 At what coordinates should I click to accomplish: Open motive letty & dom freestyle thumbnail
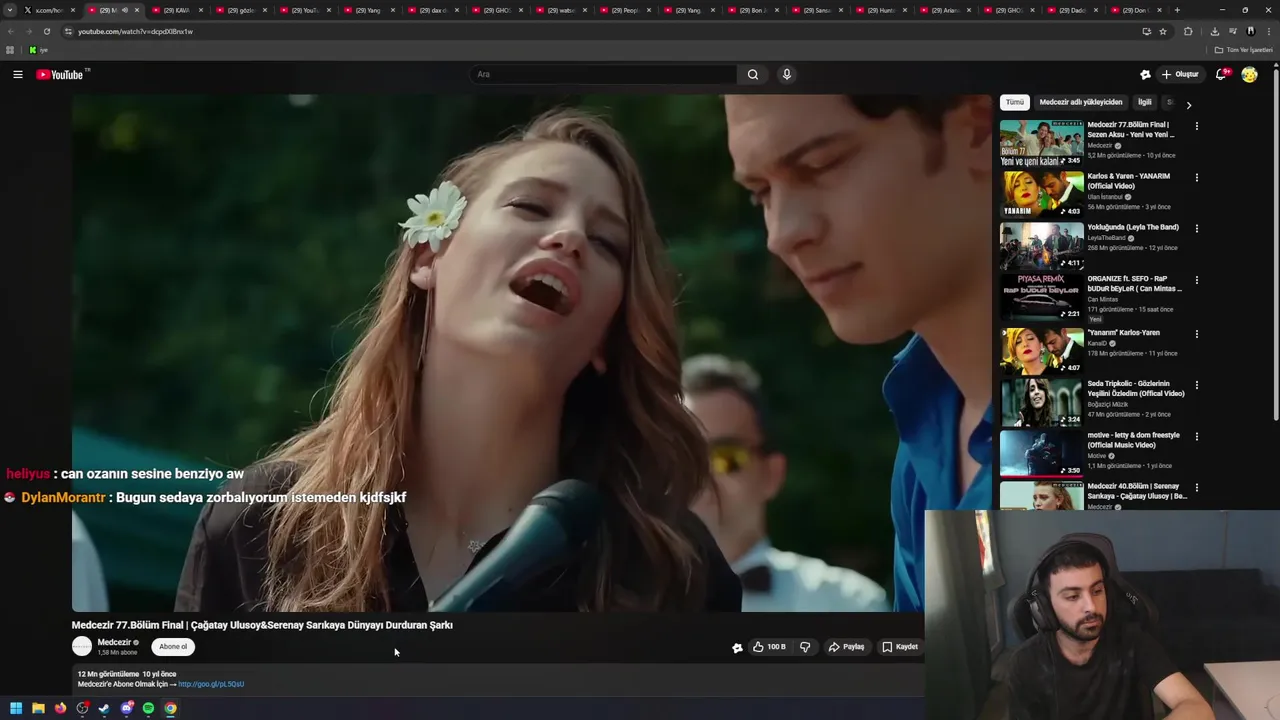(x=1041, y=453)
